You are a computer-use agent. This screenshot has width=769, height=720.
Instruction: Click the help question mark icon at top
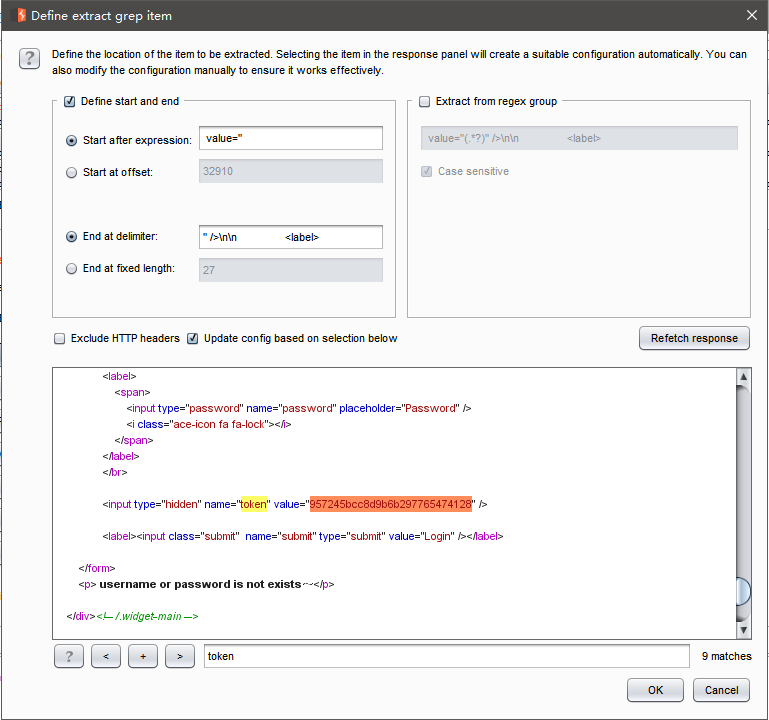29,59
